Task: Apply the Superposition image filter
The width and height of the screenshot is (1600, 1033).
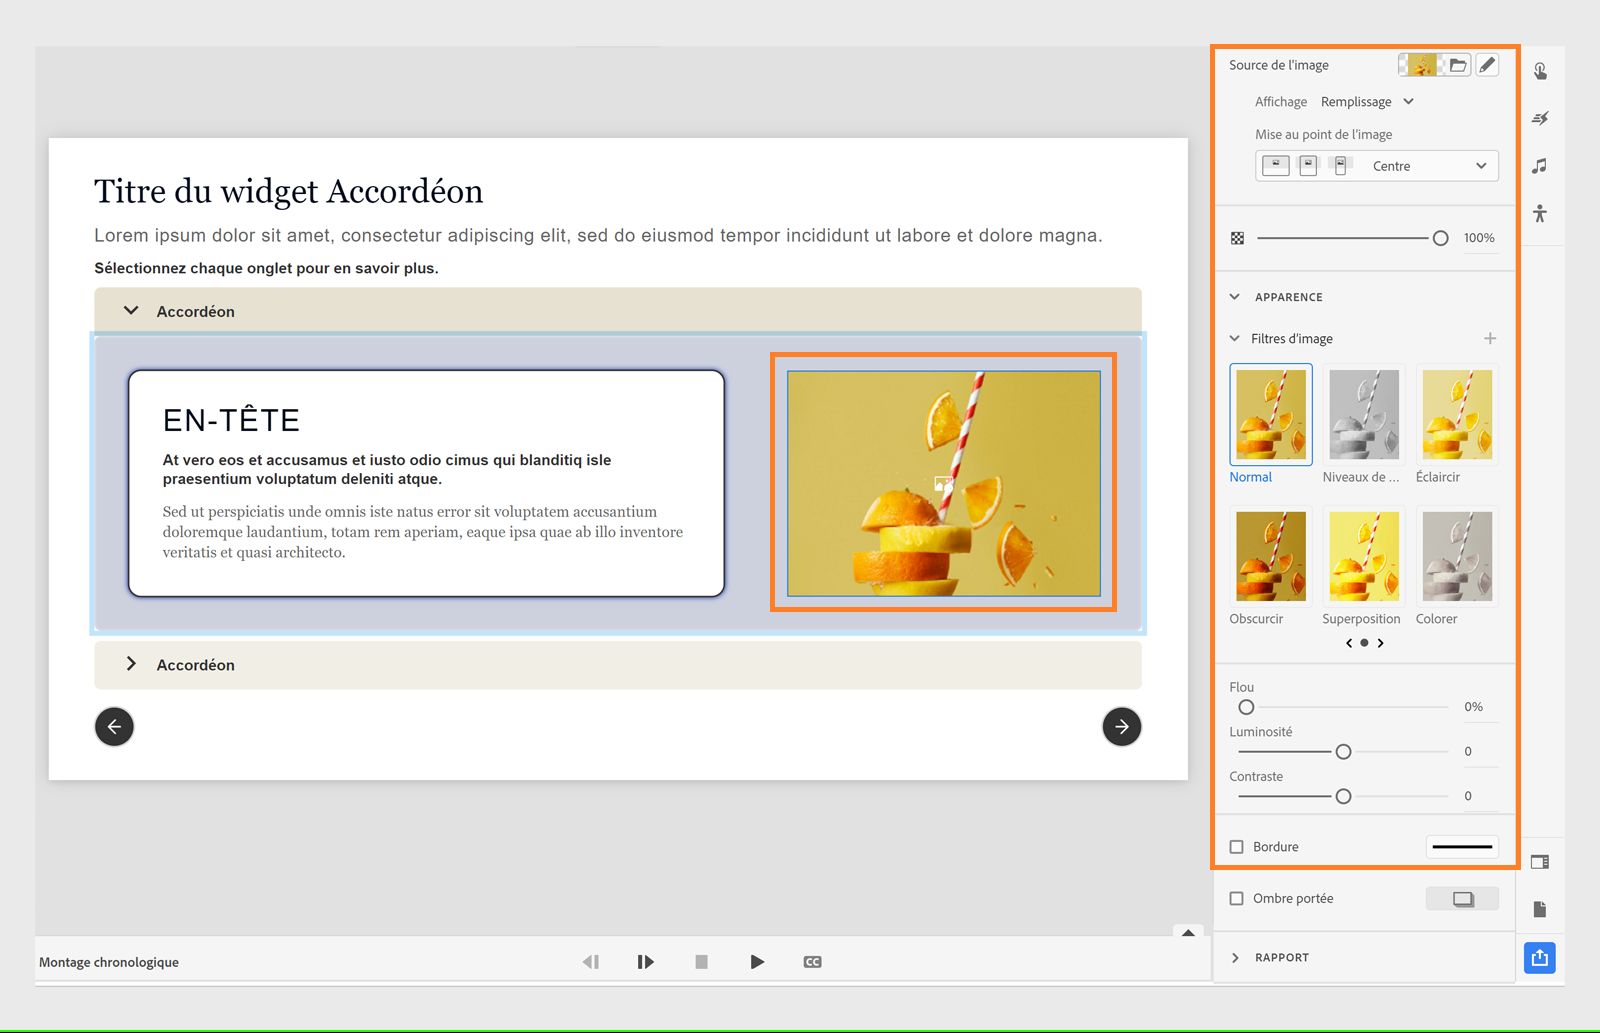Action: pos(1363,555)
